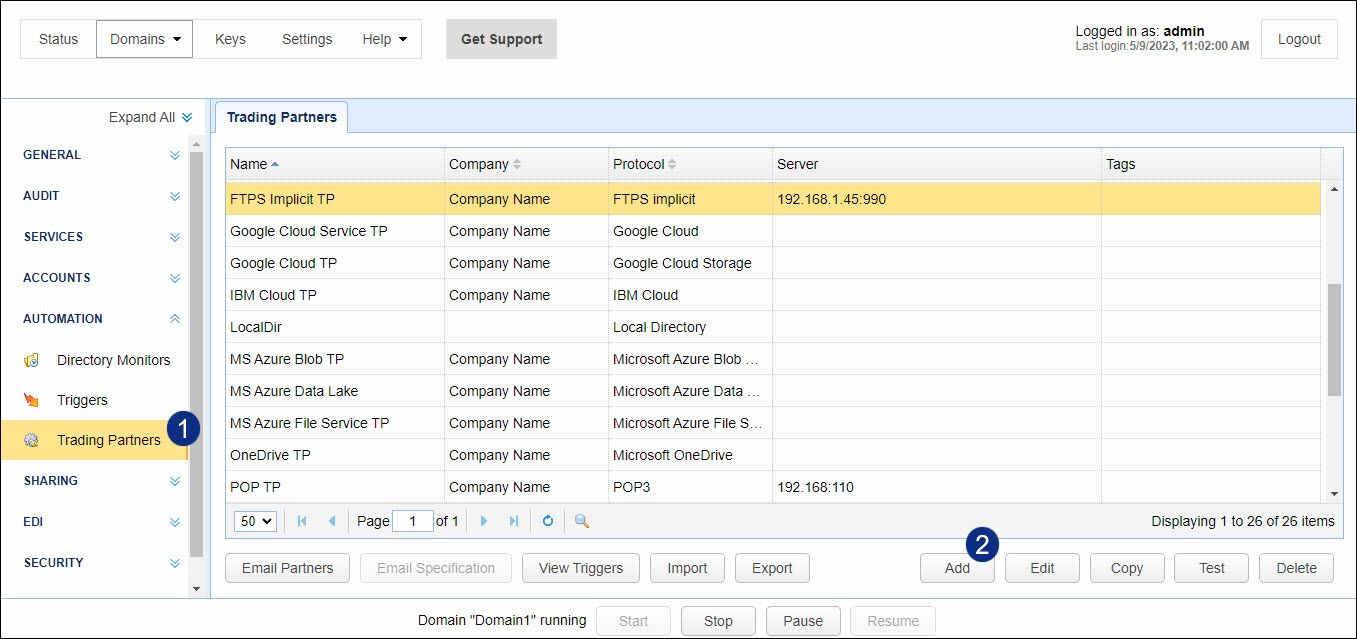Click the Server column header
Viewport: 1357px width, 639px height.
point(937,164)
